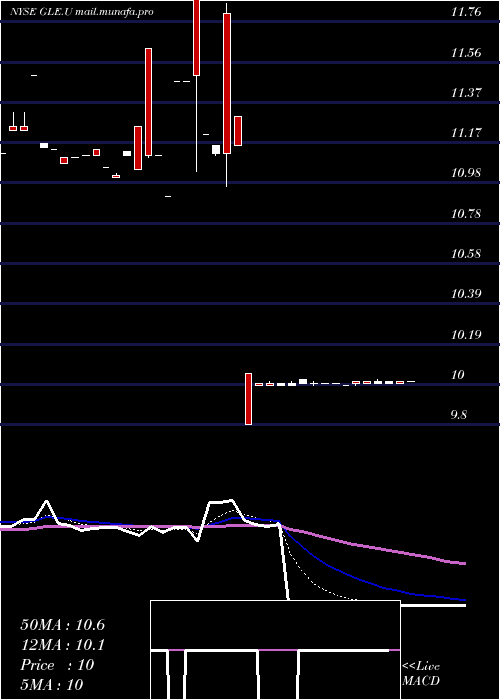500x700 pixels.
Task: Click the 50MA : 10.6 readout
Action: [x=63, y=625]
